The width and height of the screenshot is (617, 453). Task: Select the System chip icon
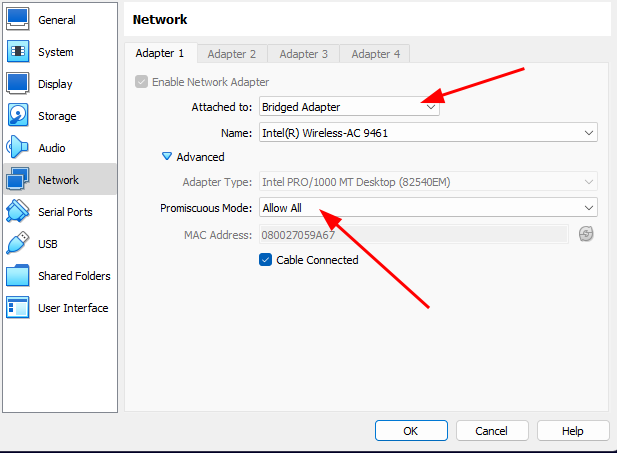(x=18, y=52)
